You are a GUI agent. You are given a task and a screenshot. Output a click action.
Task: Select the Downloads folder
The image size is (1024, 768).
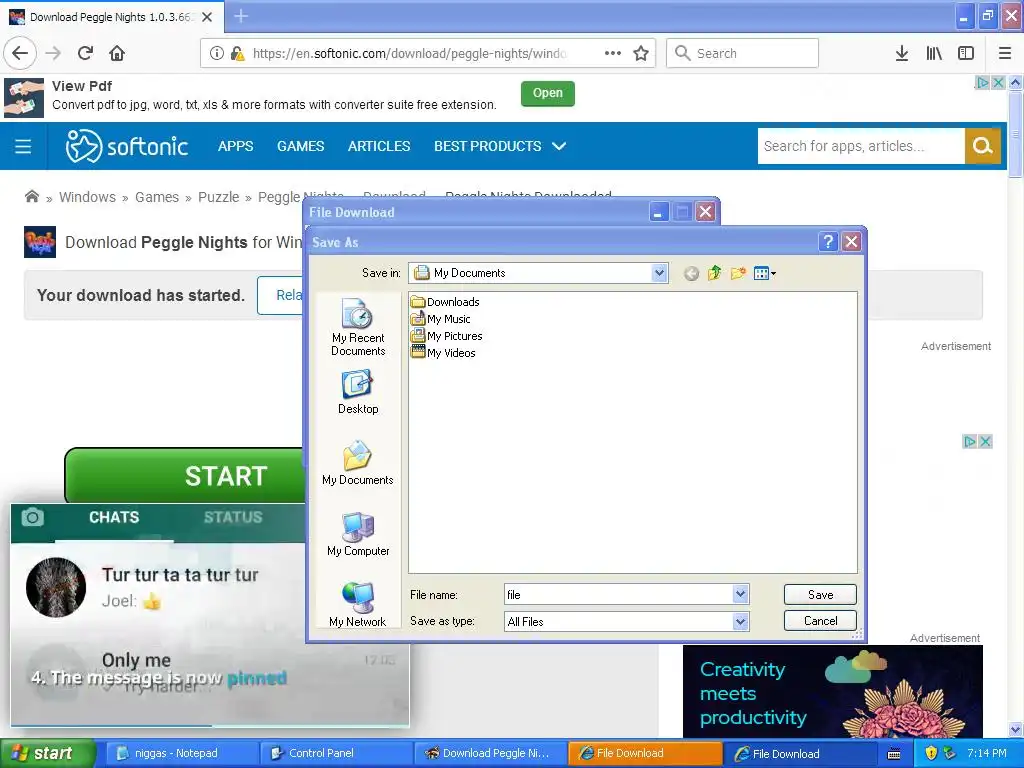[x=445, y=302]
